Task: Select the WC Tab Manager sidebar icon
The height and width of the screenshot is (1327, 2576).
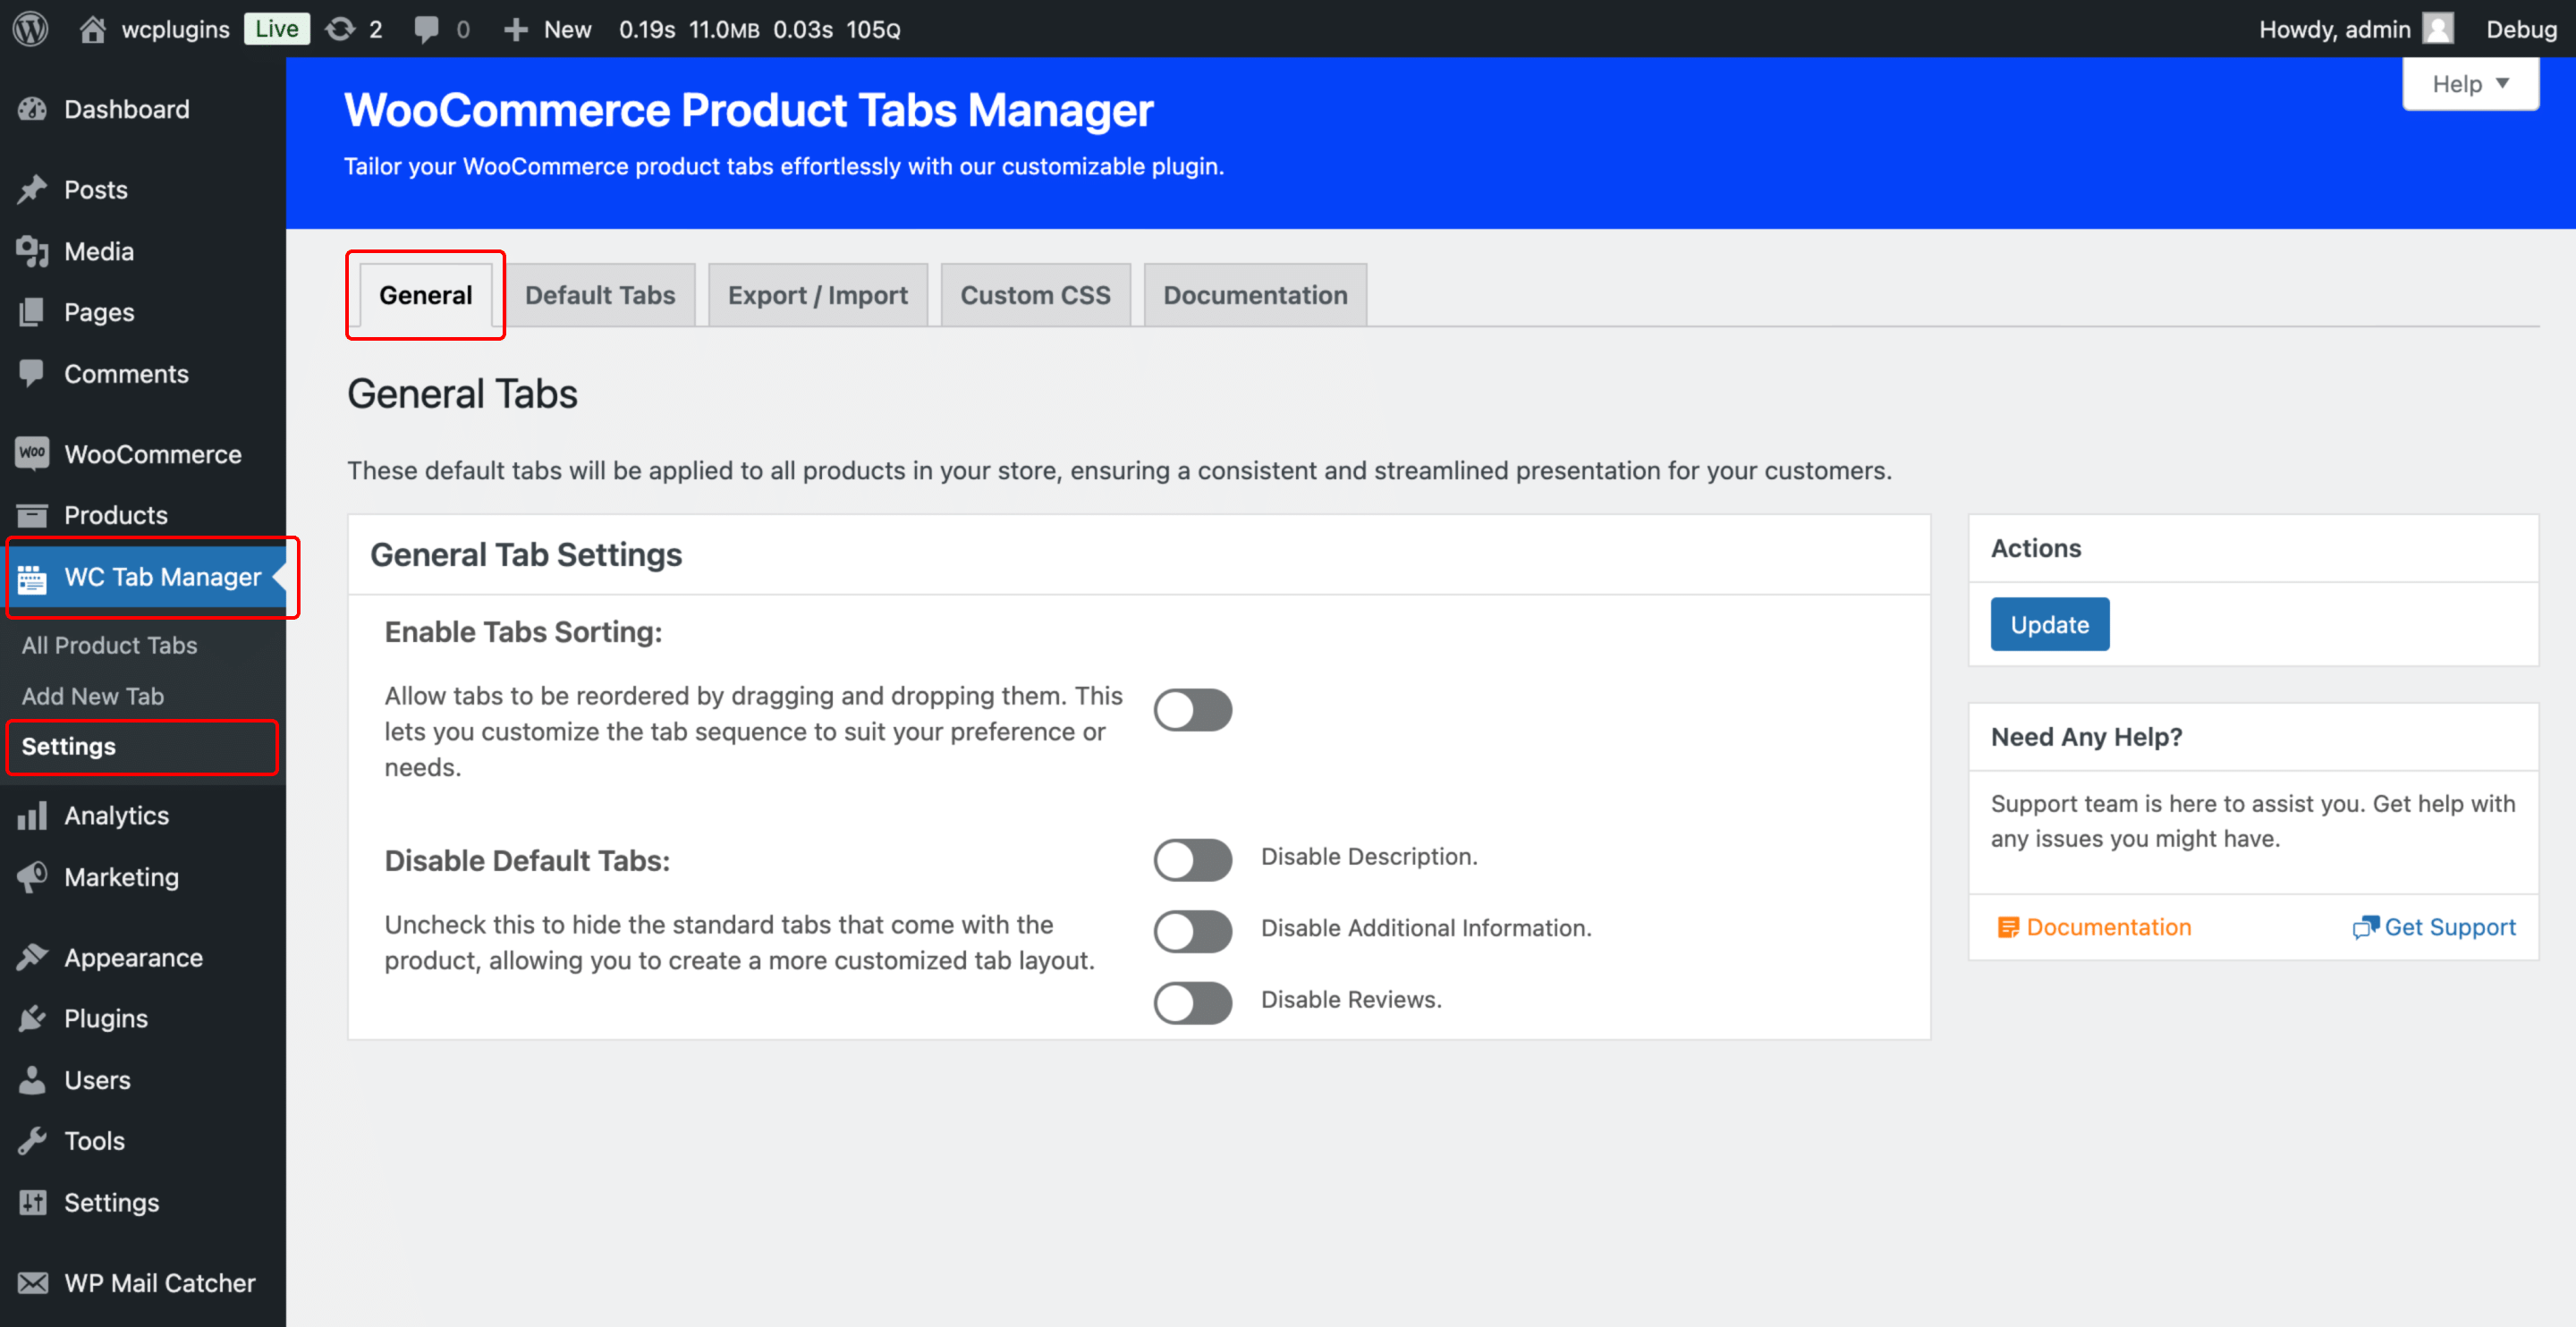Action: pos(33,577)
